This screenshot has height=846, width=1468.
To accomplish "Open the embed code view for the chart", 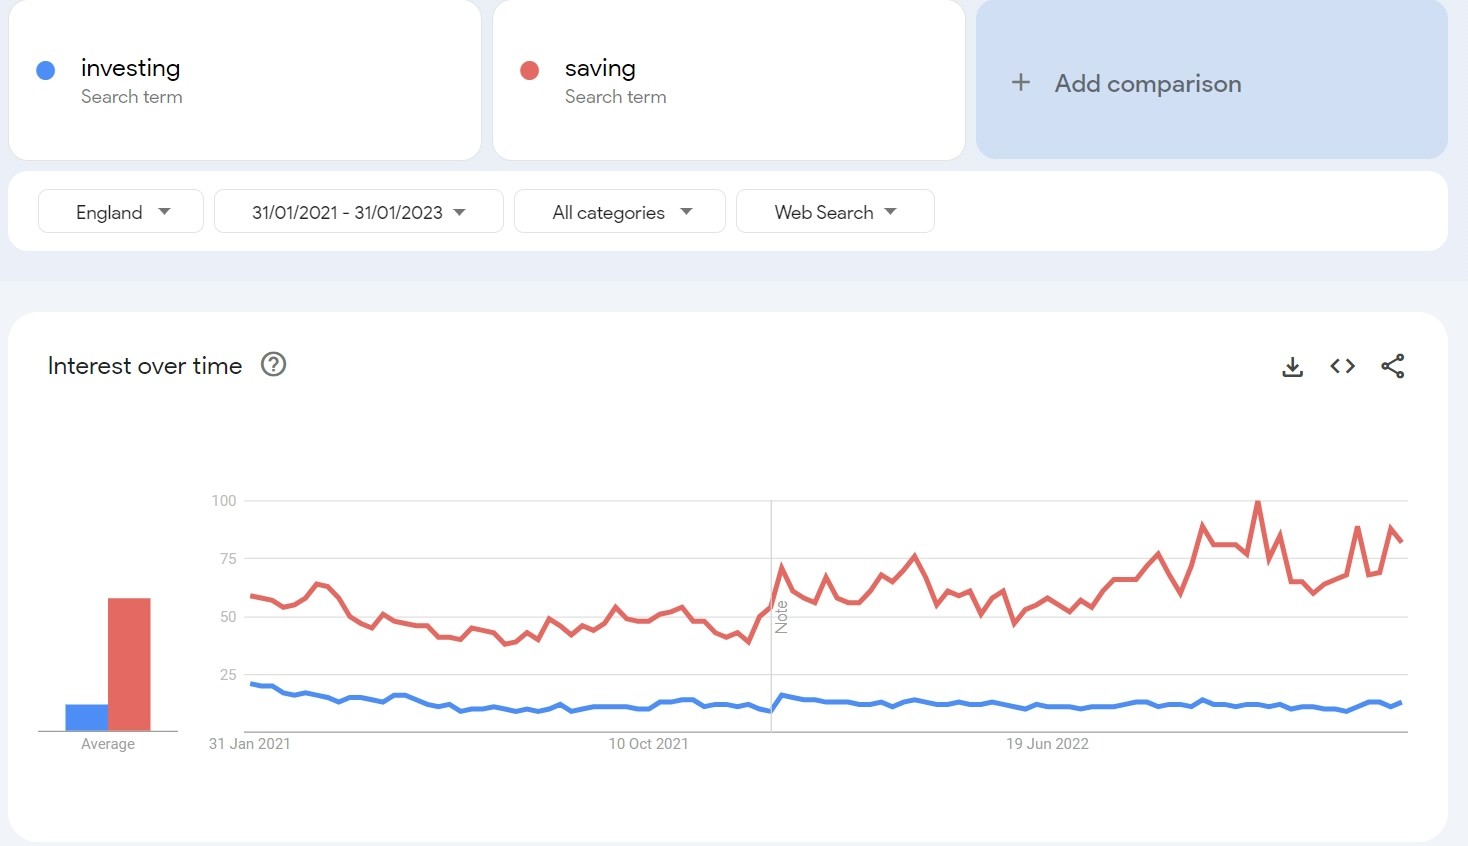I will (x=1341, y=366).
